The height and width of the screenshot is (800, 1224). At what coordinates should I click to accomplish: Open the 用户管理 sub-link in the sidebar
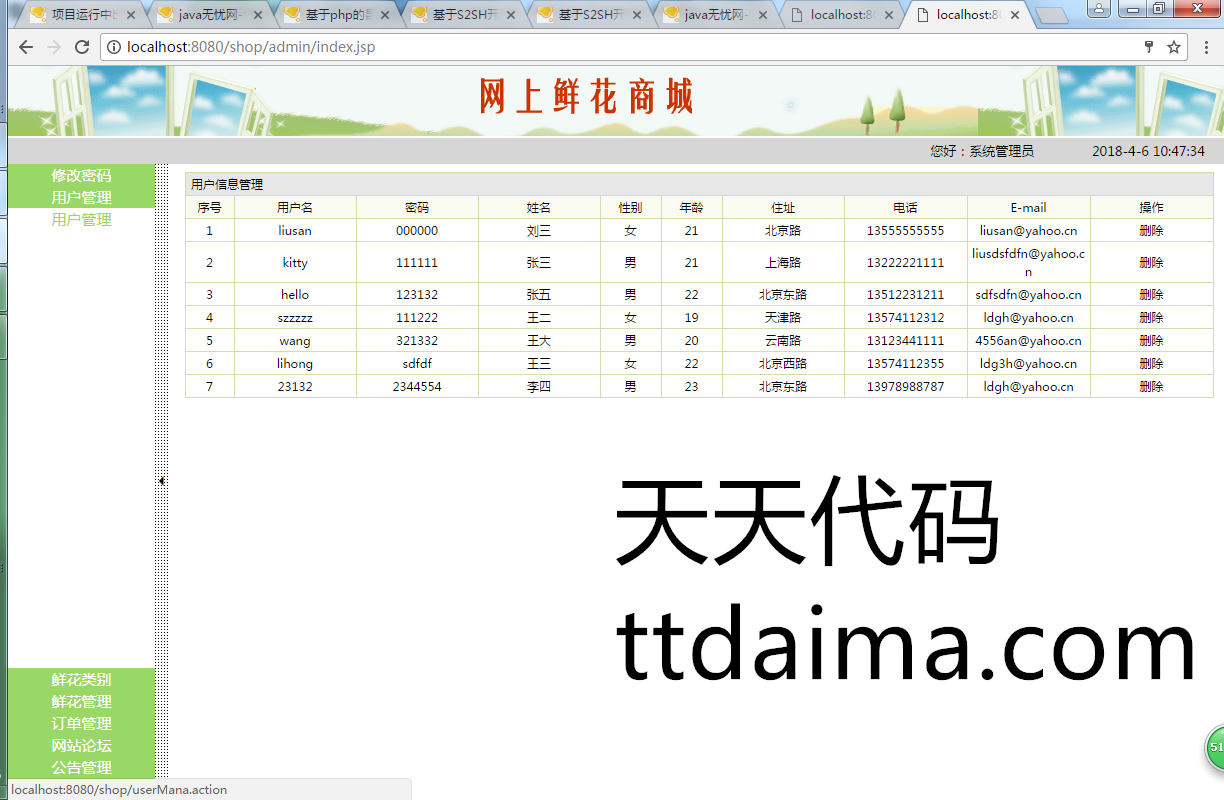pos(81,220)
